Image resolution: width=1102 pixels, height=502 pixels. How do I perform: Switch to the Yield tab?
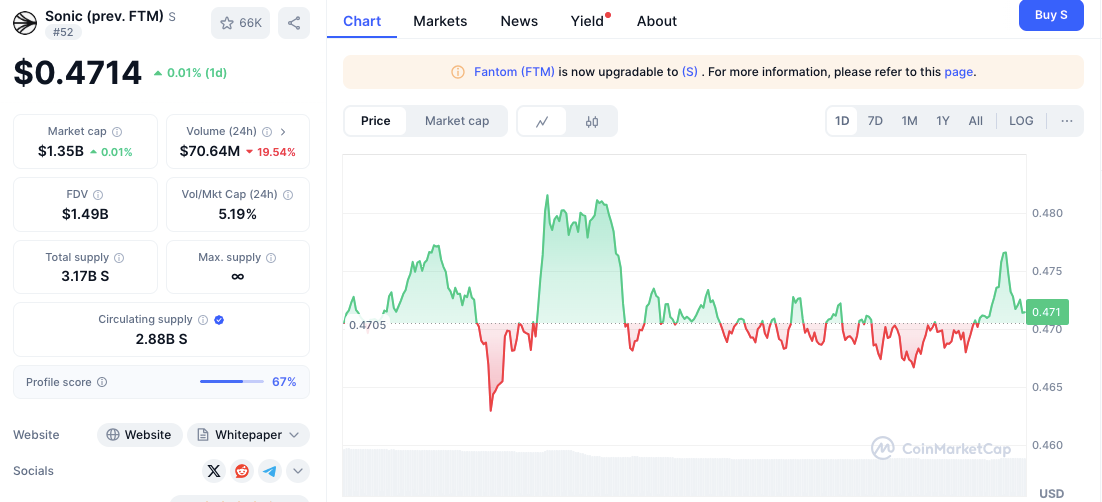[588, 21]
